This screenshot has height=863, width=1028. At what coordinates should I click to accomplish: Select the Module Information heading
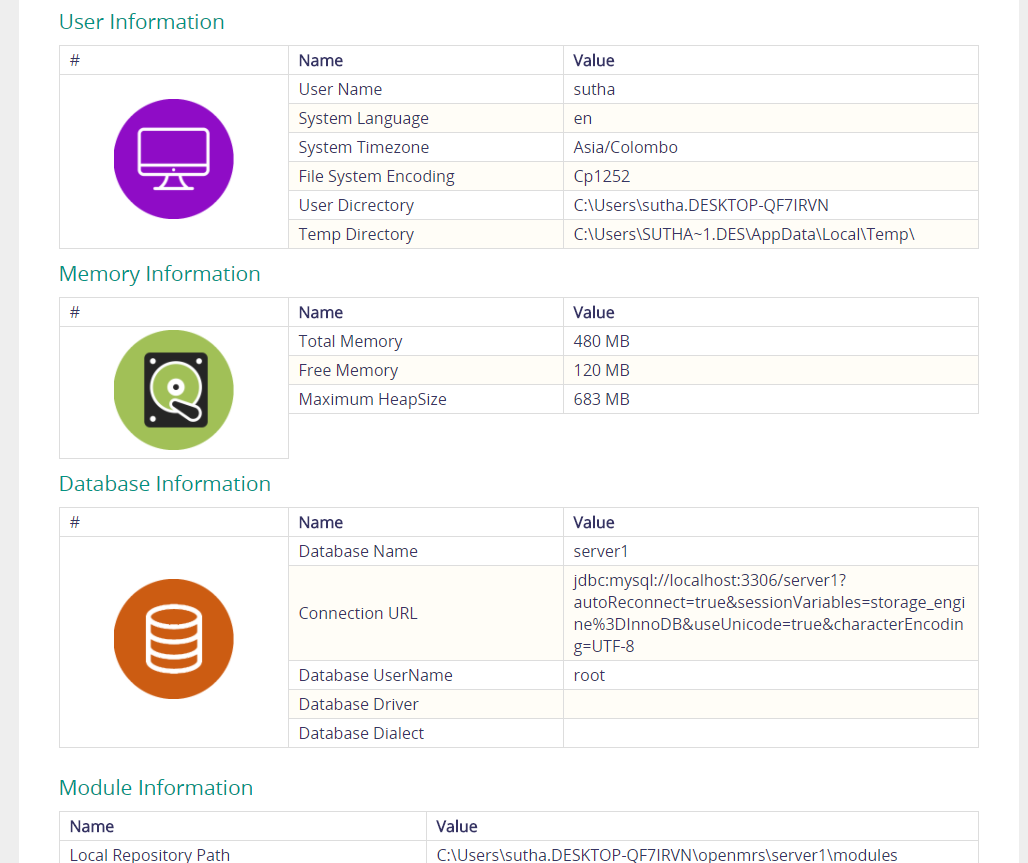(x=156, y=788)
